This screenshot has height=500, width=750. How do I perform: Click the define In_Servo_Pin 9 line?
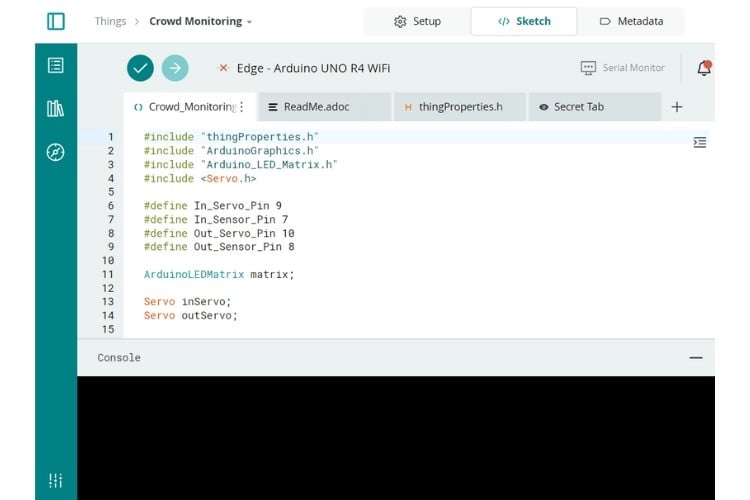[x=213, y=206]
